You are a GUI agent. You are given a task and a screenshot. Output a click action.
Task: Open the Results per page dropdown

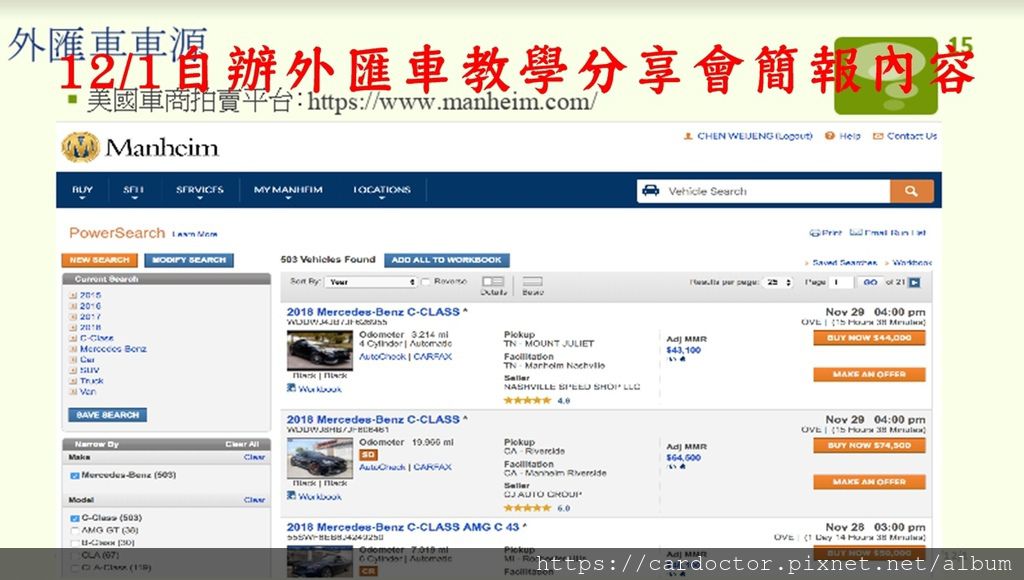[x=778, y=282]
